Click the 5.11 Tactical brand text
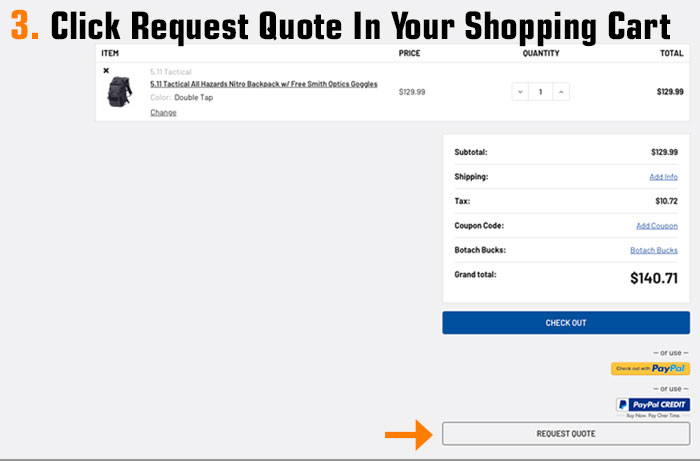Image resolution: width=700 pixels, height=461 pixels. [x=171, y=72]
